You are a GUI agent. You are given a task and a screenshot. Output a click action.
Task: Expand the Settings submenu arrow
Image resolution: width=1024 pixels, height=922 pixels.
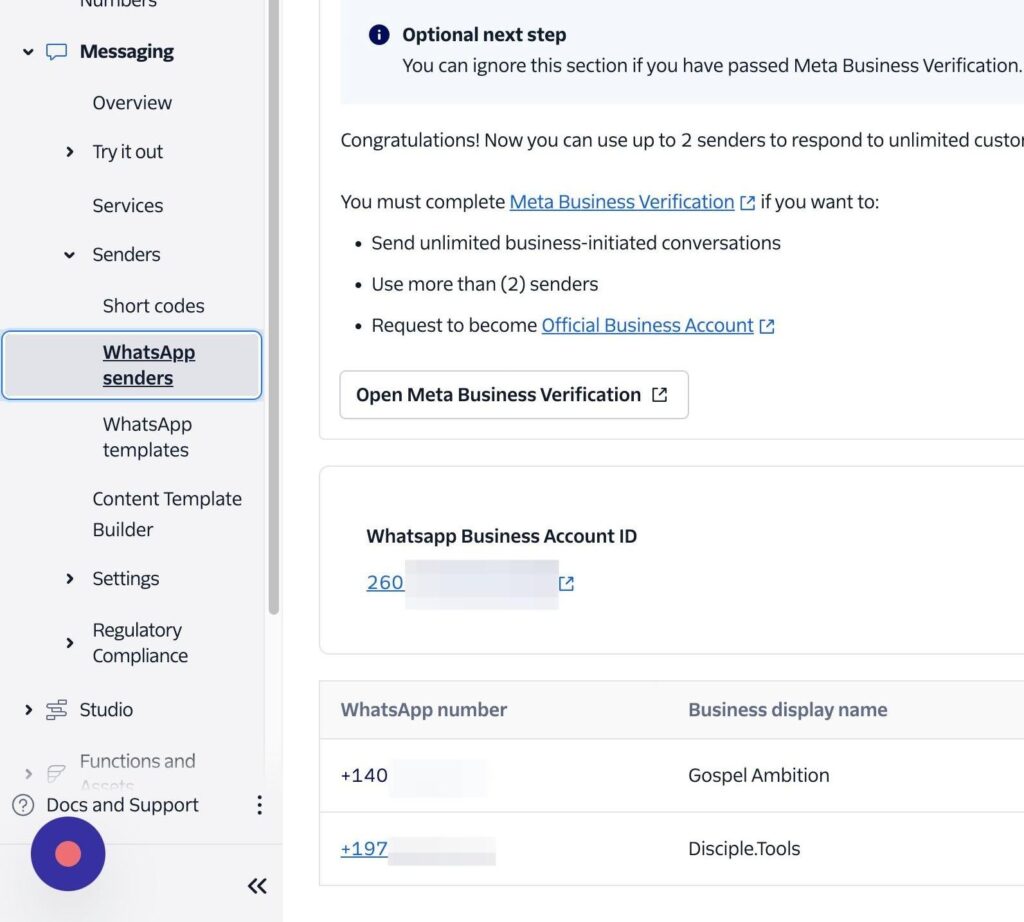(70, 579)
